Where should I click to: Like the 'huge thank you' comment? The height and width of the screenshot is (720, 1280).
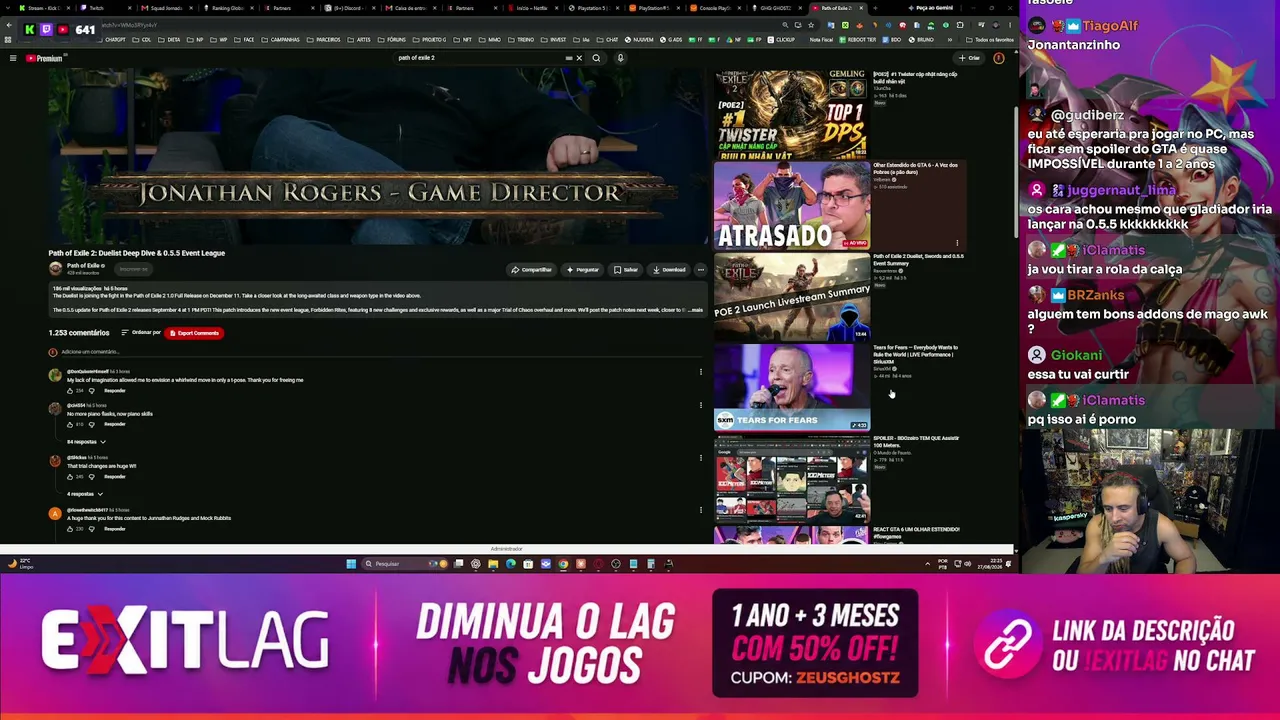[x=70, y=528]
